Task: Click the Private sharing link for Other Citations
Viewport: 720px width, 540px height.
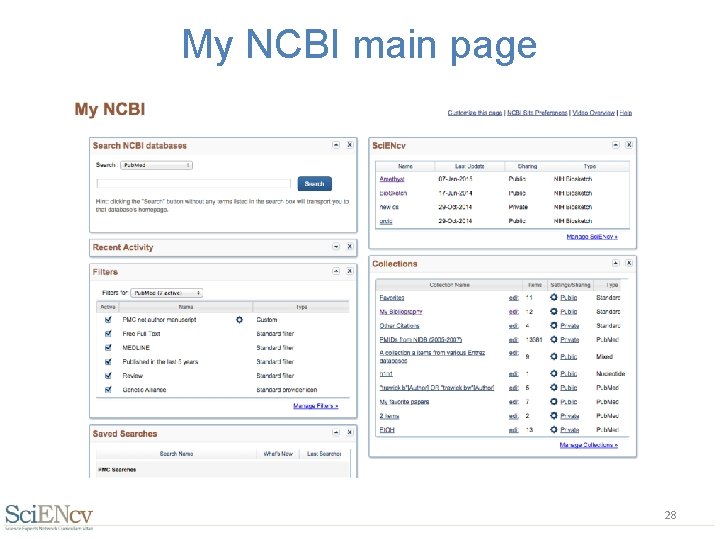Action: tap(570, 326)
